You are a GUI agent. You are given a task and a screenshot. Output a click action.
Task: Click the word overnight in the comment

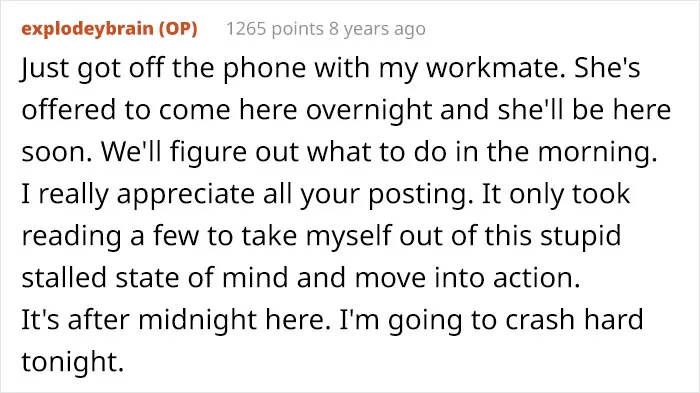pos(369,110)
